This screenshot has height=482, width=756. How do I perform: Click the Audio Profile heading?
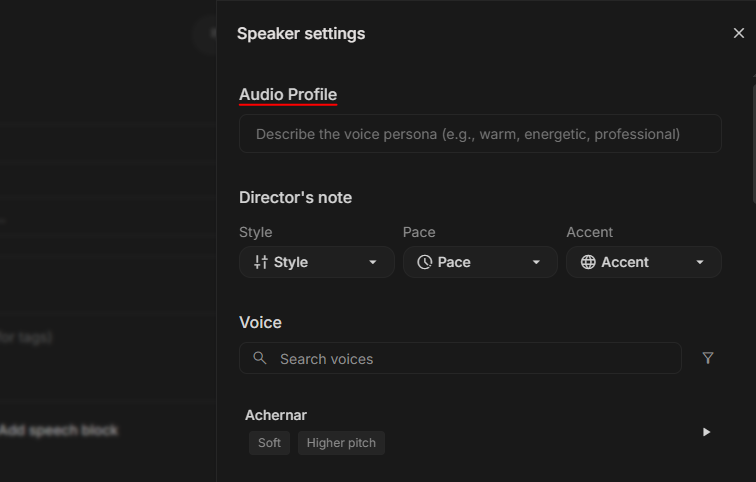pyautogui.click(x=288, y=94)
